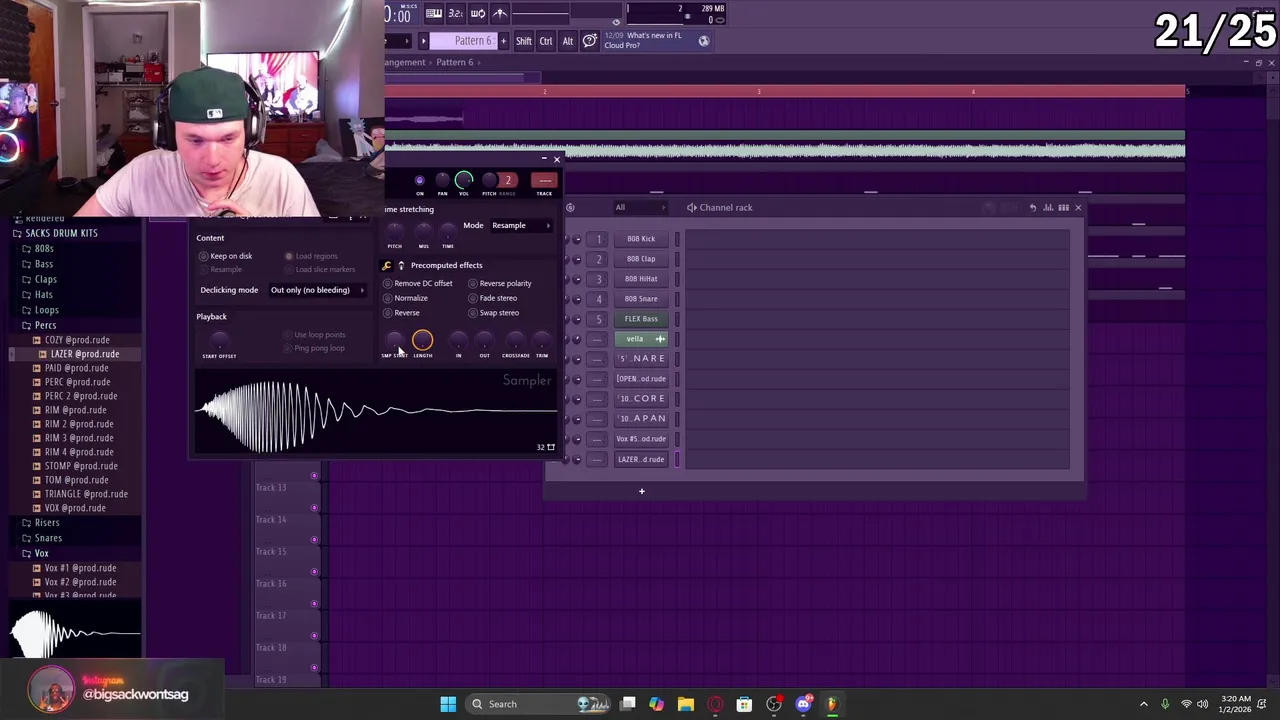This screenshot has width=1280, height=720.
Task: Toggle step sequencer view icon in Channel rack
Action: [1063, 207]
